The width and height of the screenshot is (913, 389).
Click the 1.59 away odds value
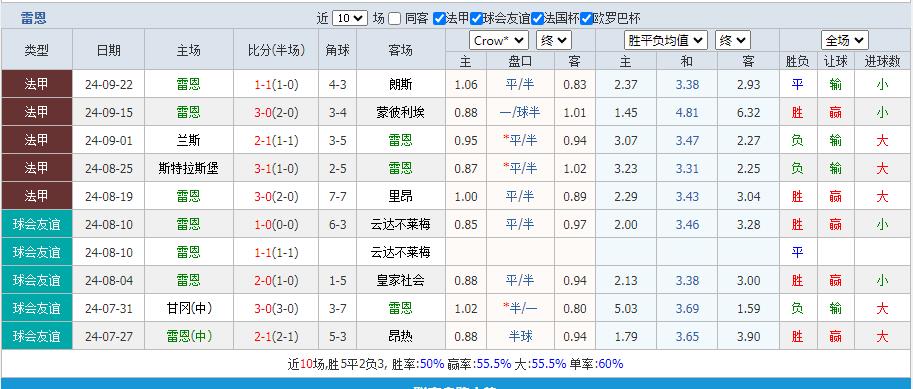(748, 308)
